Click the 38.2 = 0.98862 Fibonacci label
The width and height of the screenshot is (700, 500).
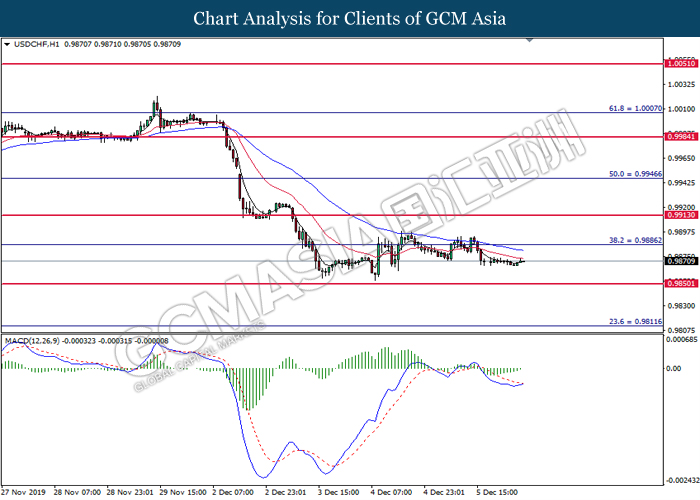[636, 240]
